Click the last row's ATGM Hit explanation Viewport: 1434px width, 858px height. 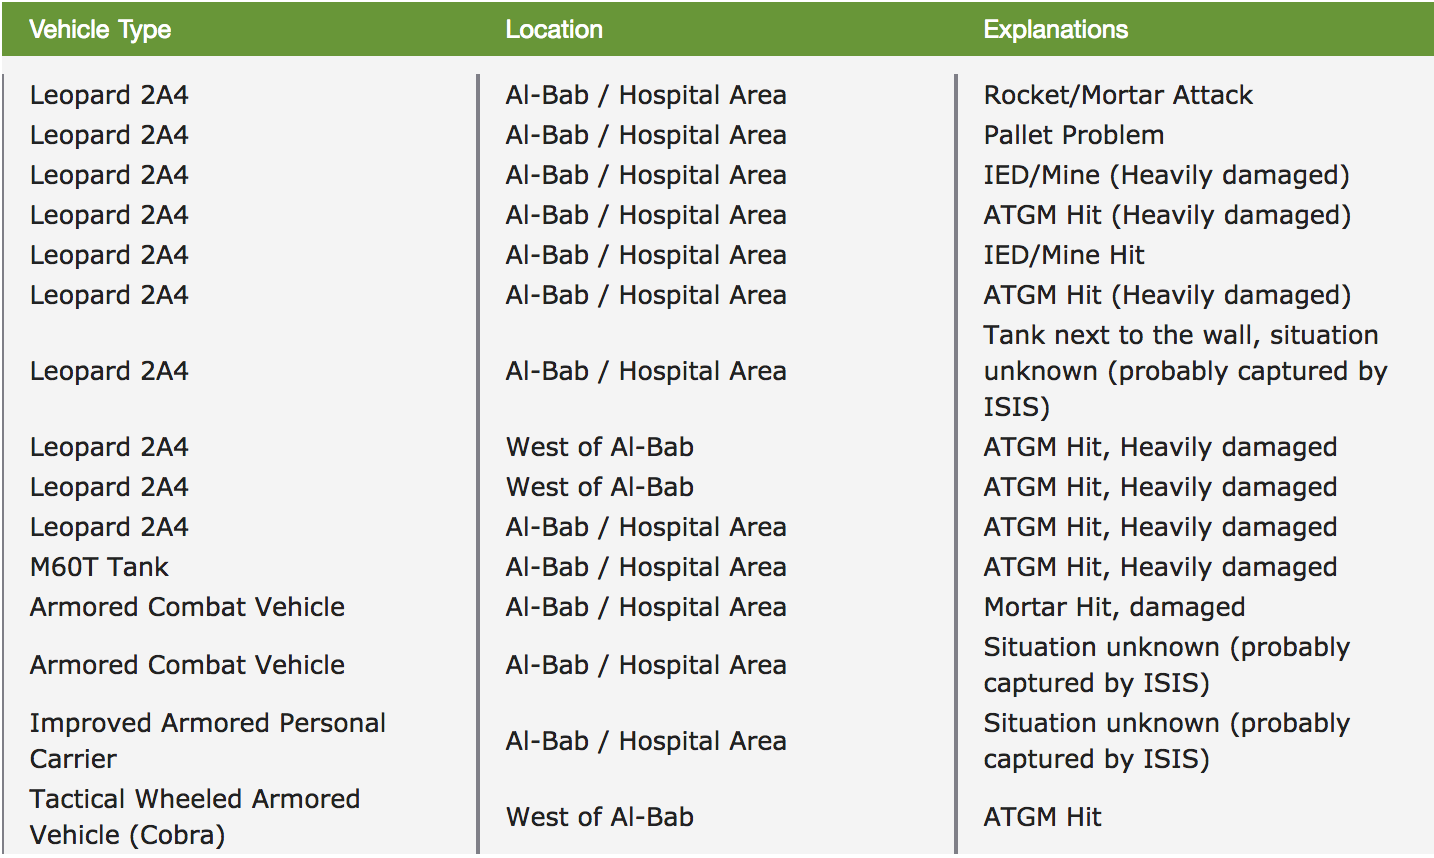point(1042,817)
